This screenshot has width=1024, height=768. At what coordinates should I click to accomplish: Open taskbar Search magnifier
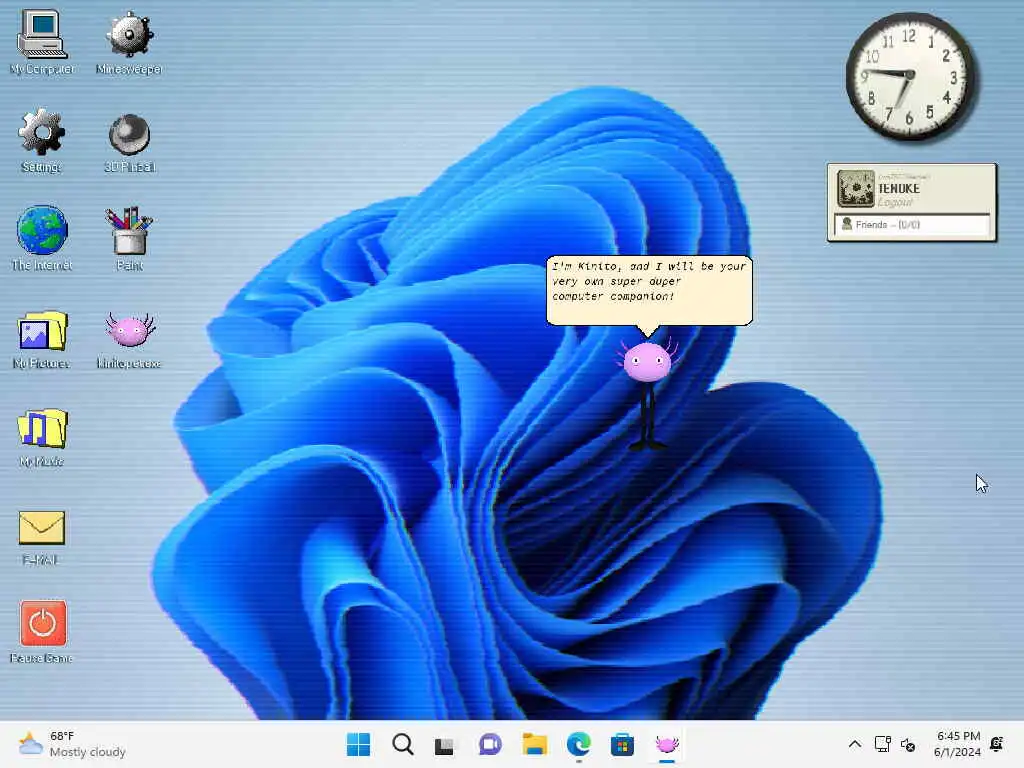pos(402,744)
